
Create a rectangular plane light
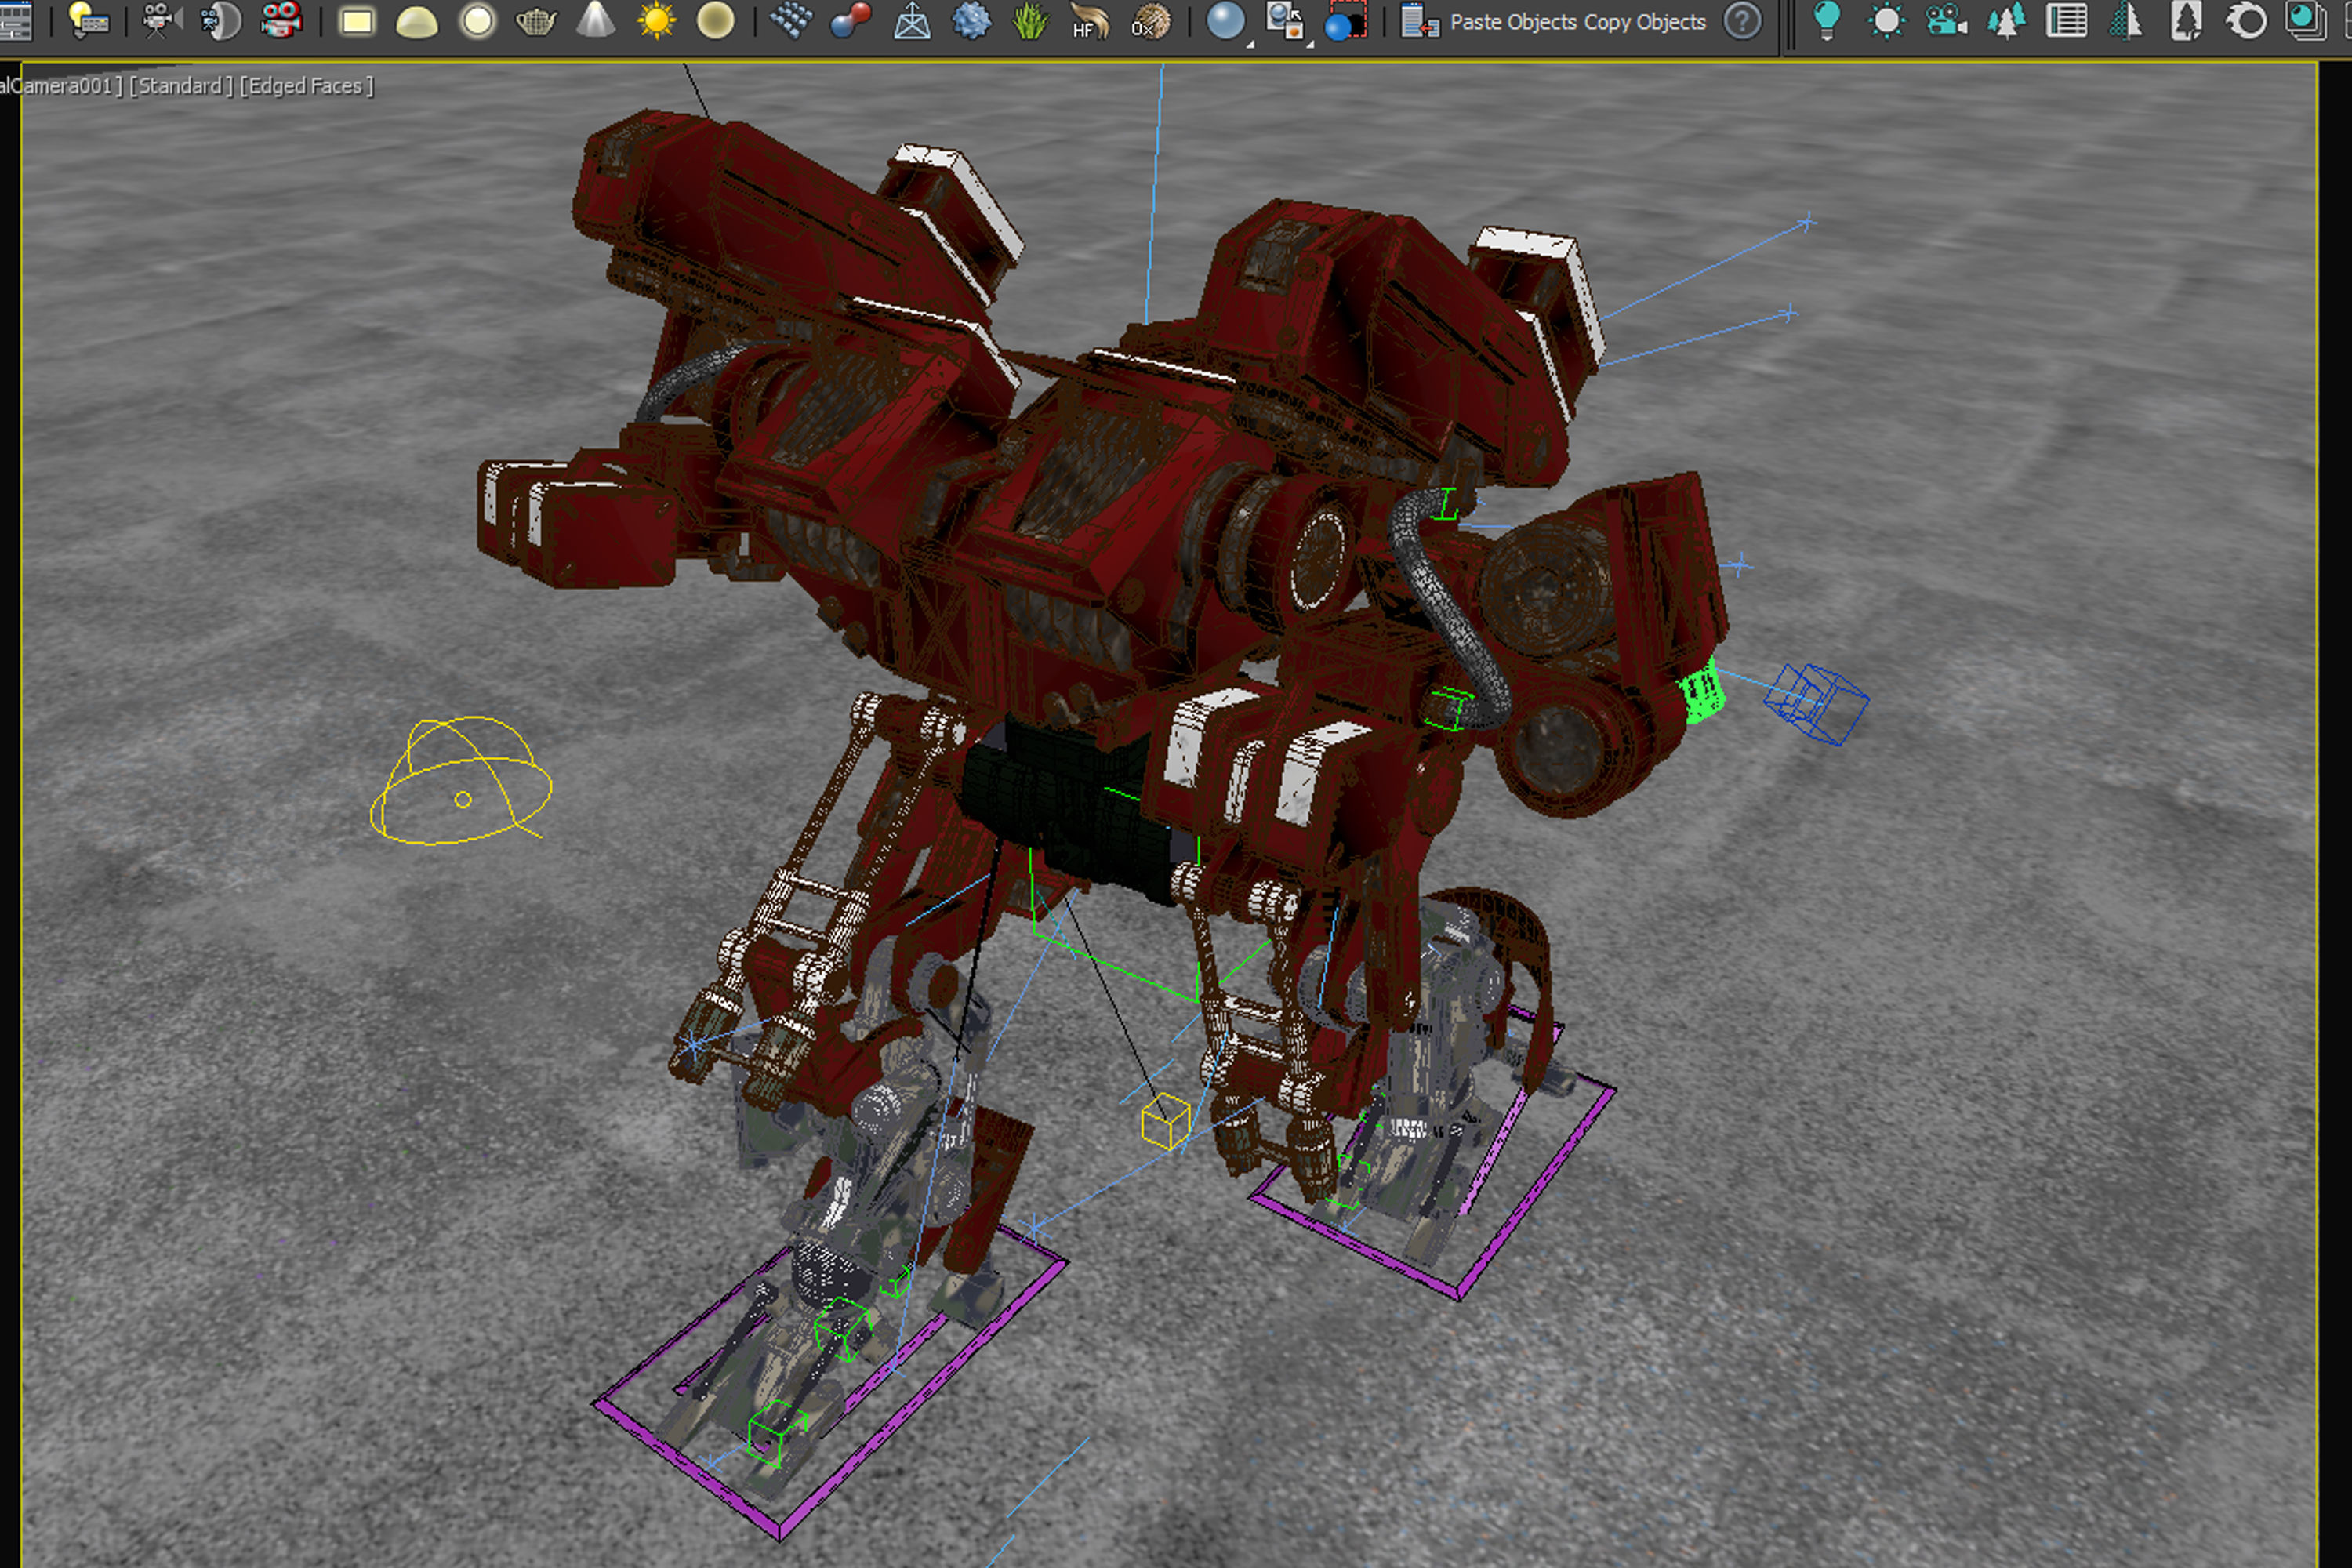(356, 22)
